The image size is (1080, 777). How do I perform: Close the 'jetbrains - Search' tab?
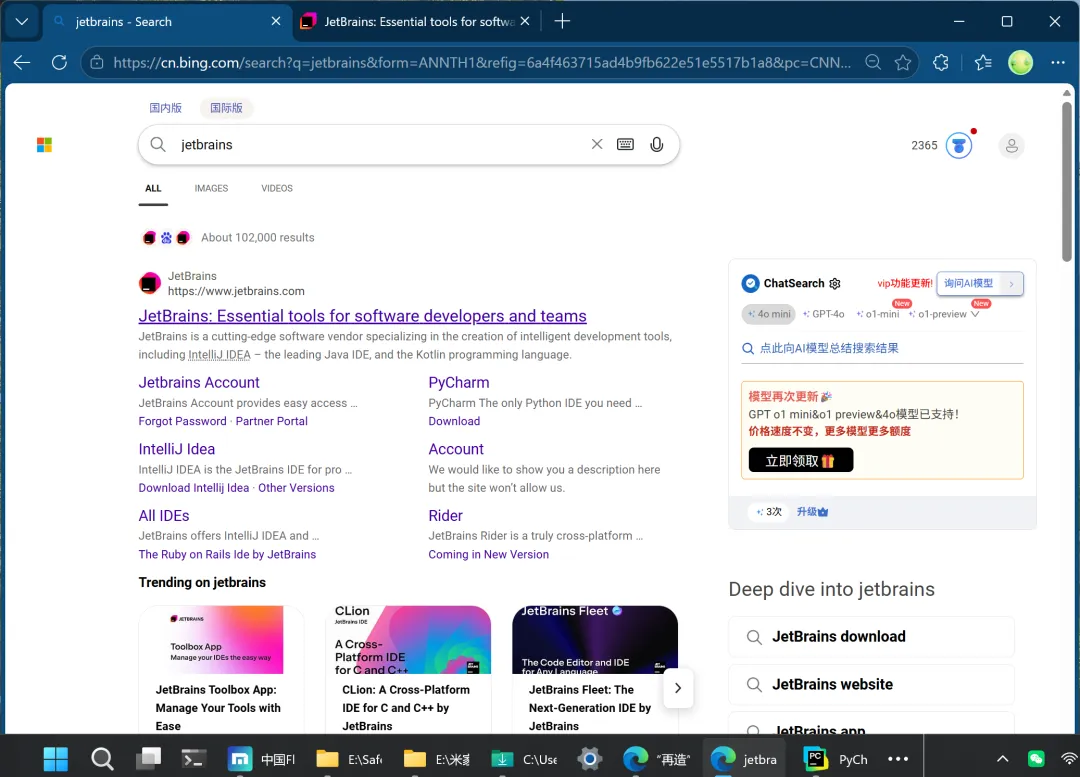click(276, 21)
